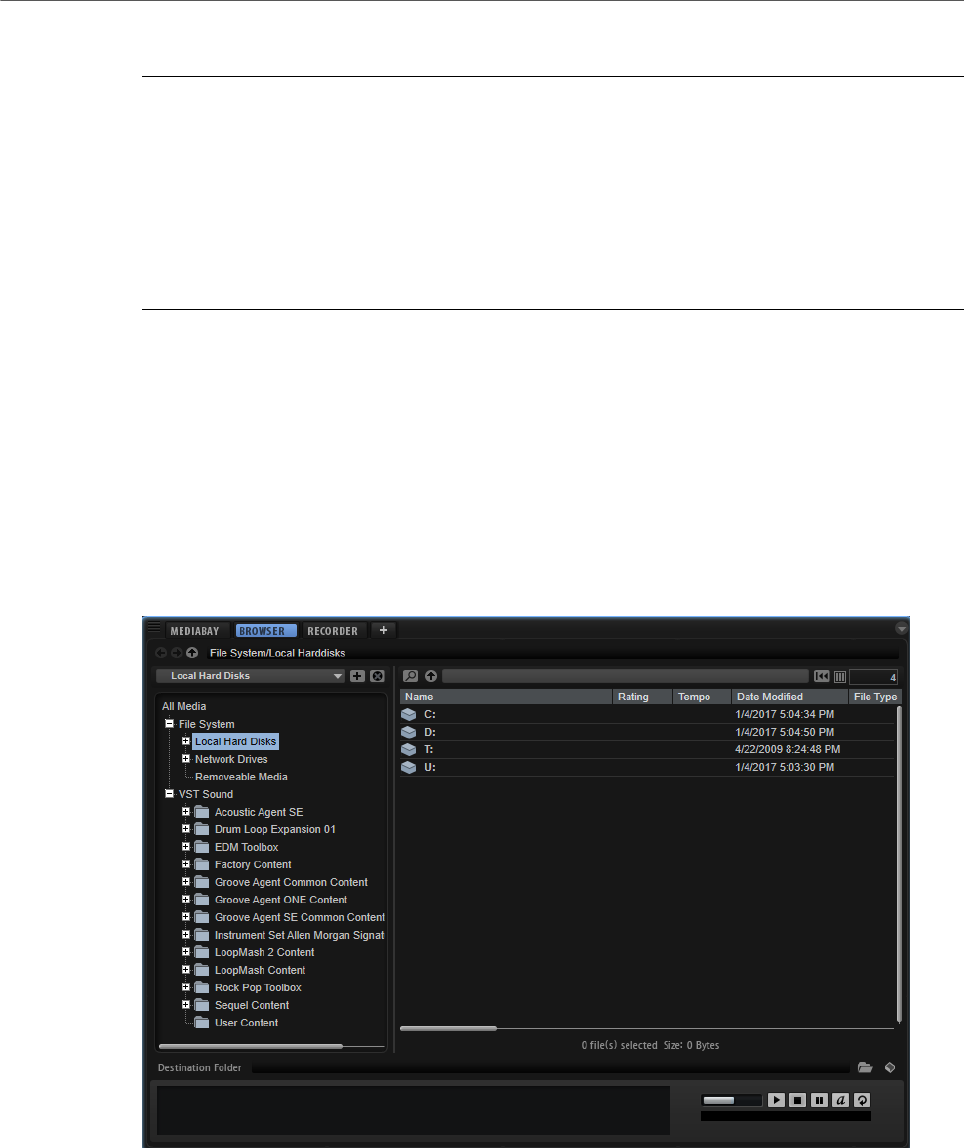The height and width of the screenshot is (1148, 964).
Task: Click the Destination Folder path field
Action: click(x=550, y=1067)
